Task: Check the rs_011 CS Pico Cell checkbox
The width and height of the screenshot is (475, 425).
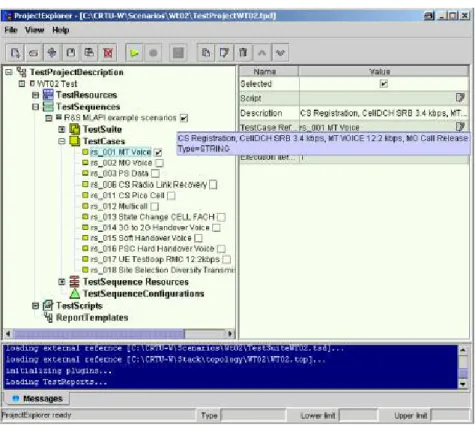Action: pyautogui.click(x=171, y=196)
